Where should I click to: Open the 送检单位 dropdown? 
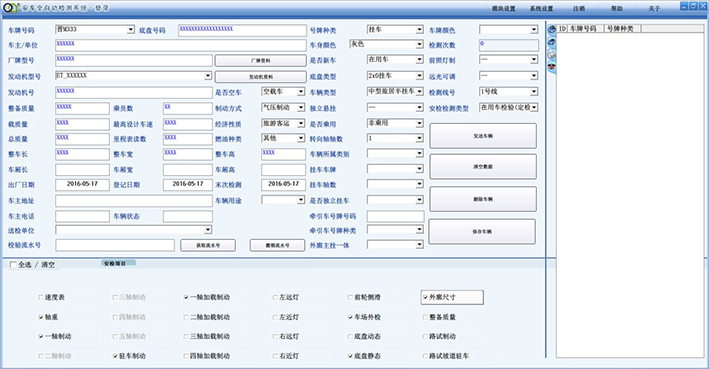click(x=208, y=230)
